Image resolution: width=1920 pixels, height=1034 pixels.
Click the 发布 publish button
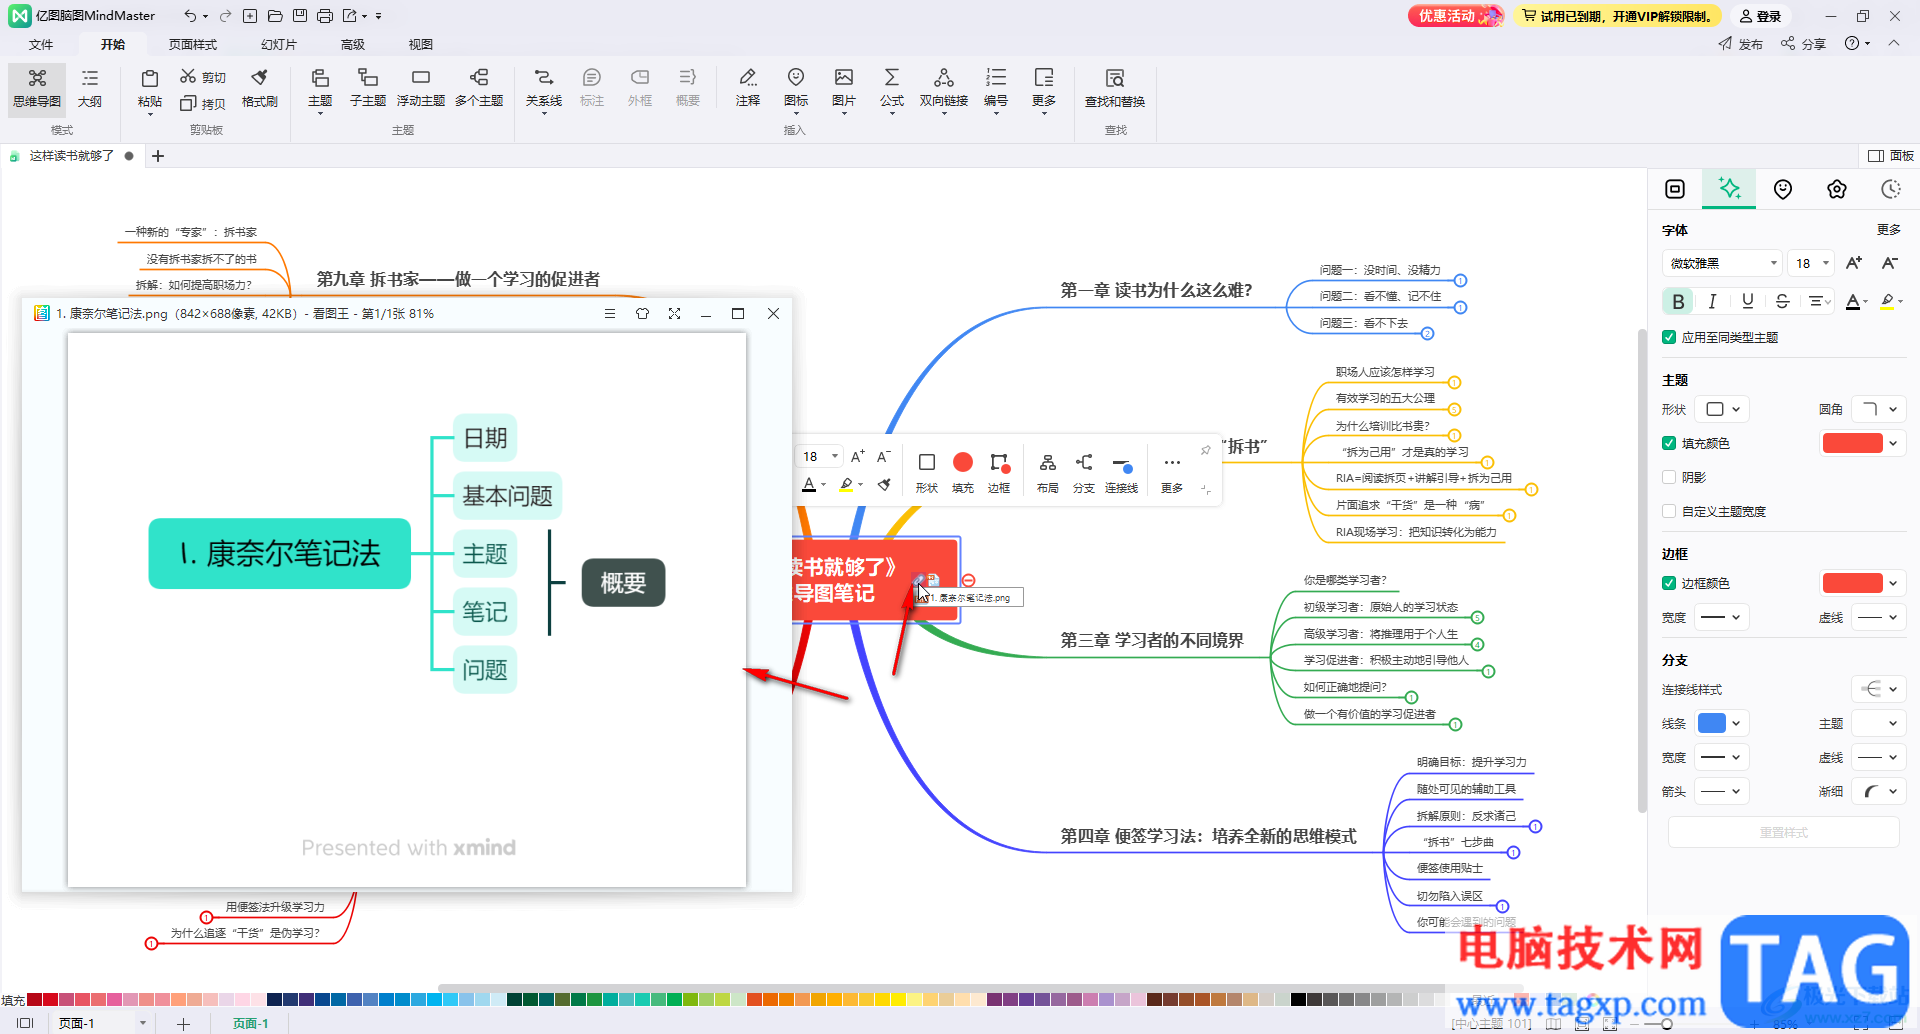click(1741, 44)
